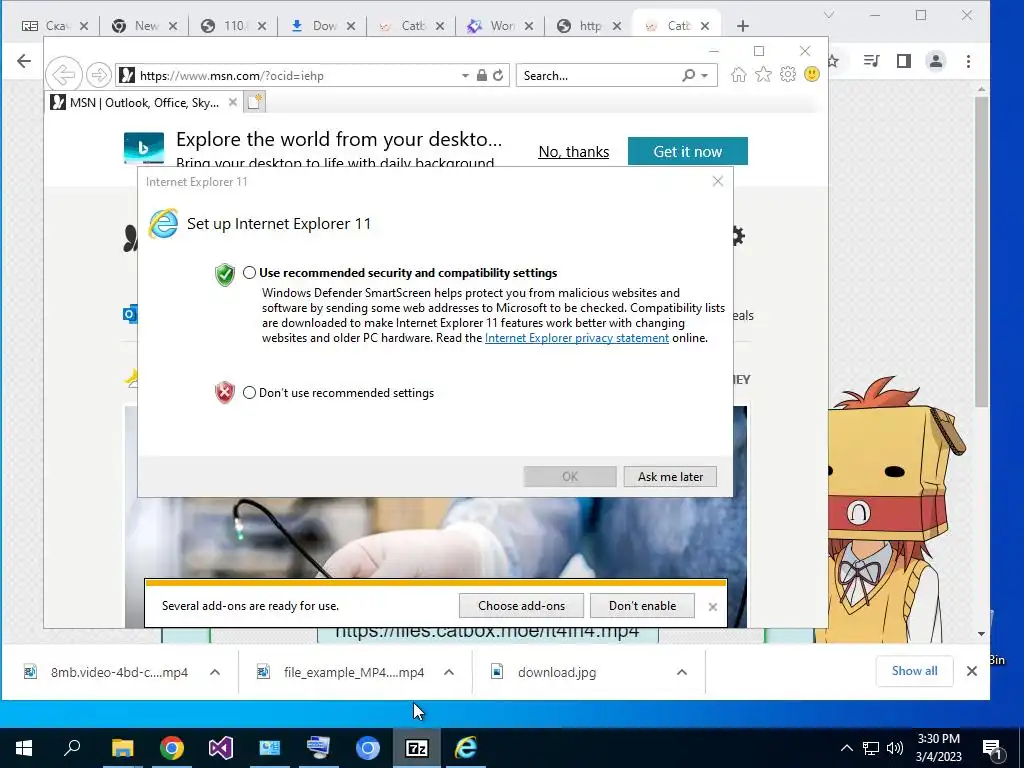Click the IE forward navigation arrow

[99, 75]
